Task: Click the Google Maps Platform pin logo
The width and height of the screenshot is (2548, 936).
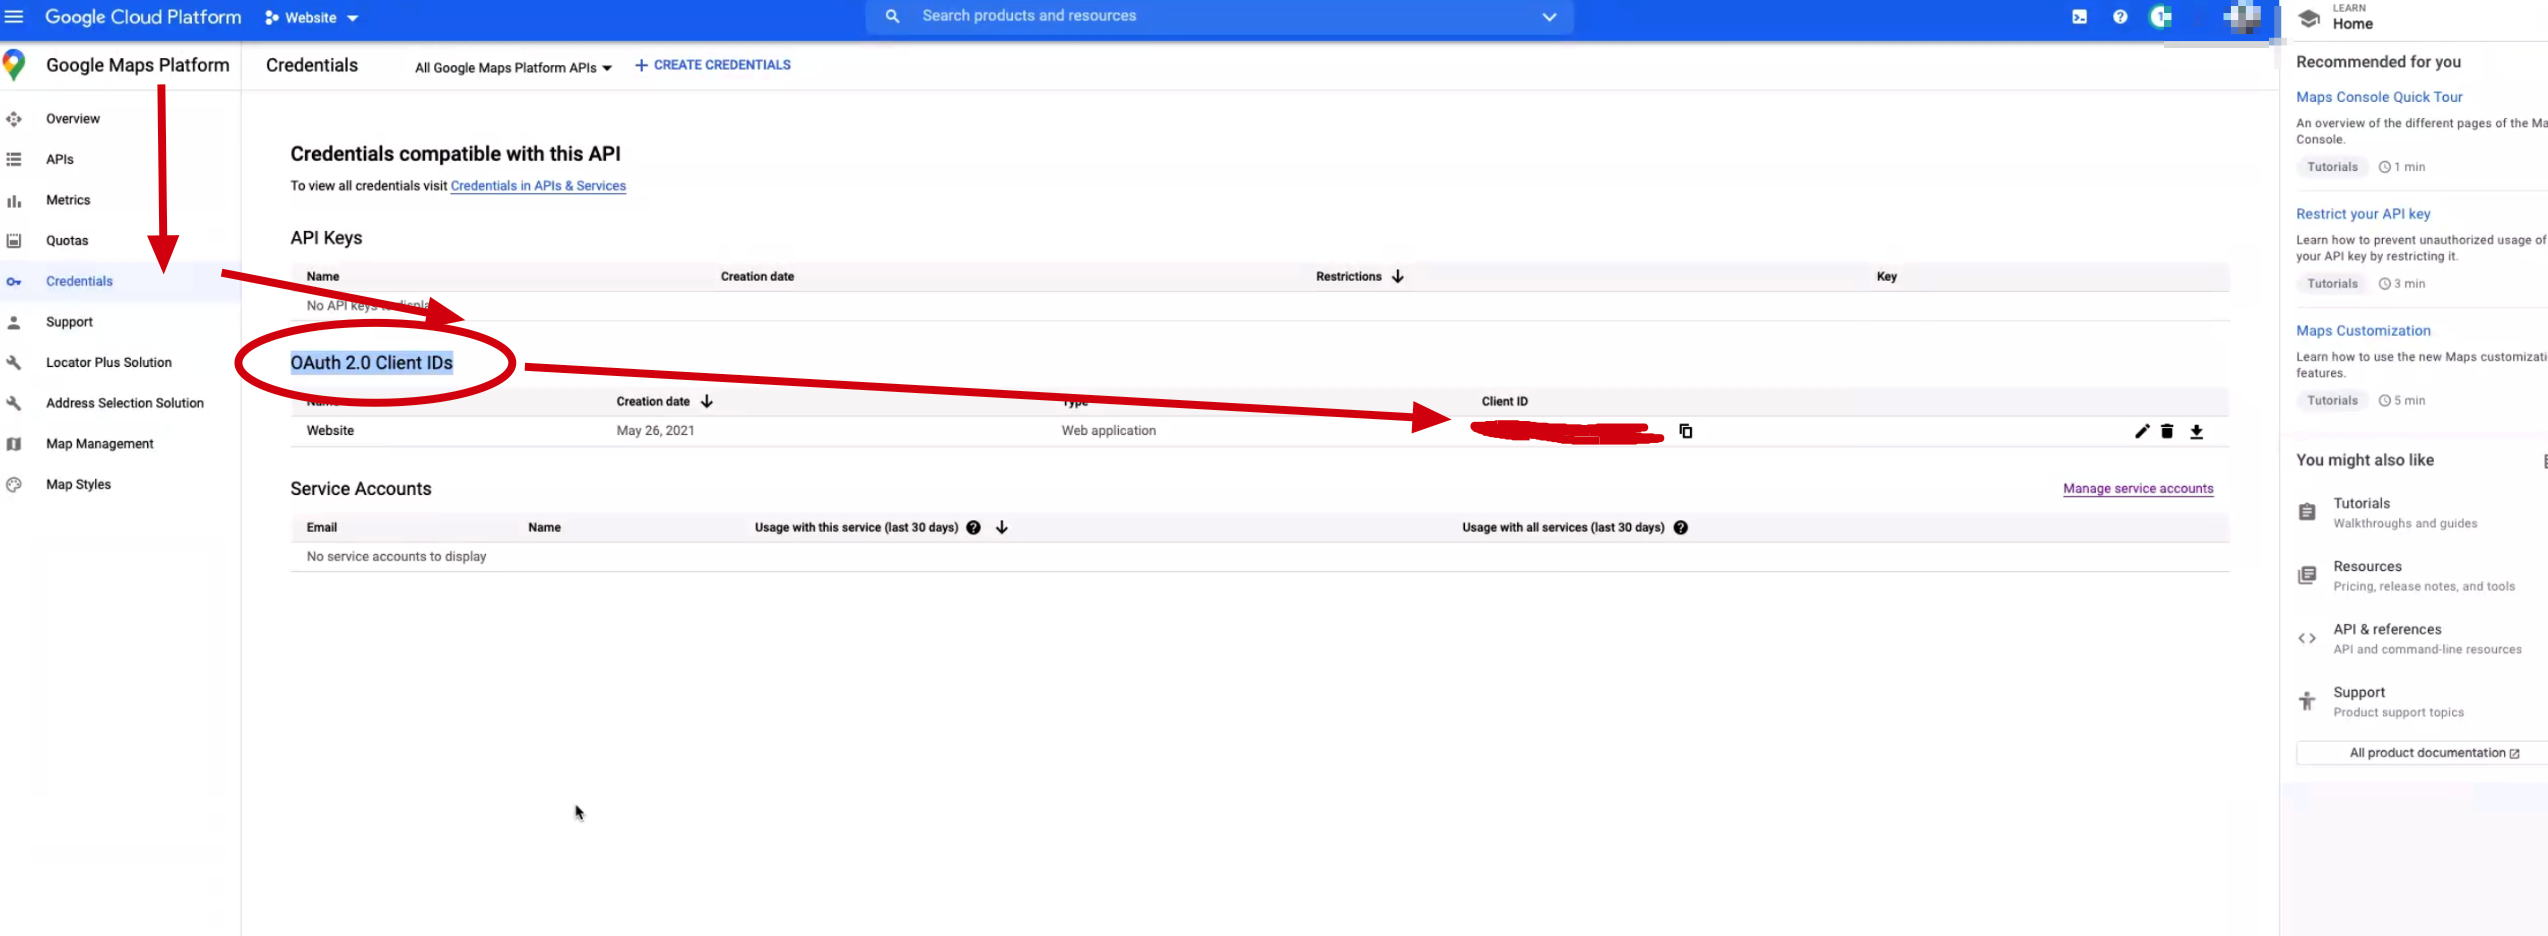Action: [x=14, y=64]
